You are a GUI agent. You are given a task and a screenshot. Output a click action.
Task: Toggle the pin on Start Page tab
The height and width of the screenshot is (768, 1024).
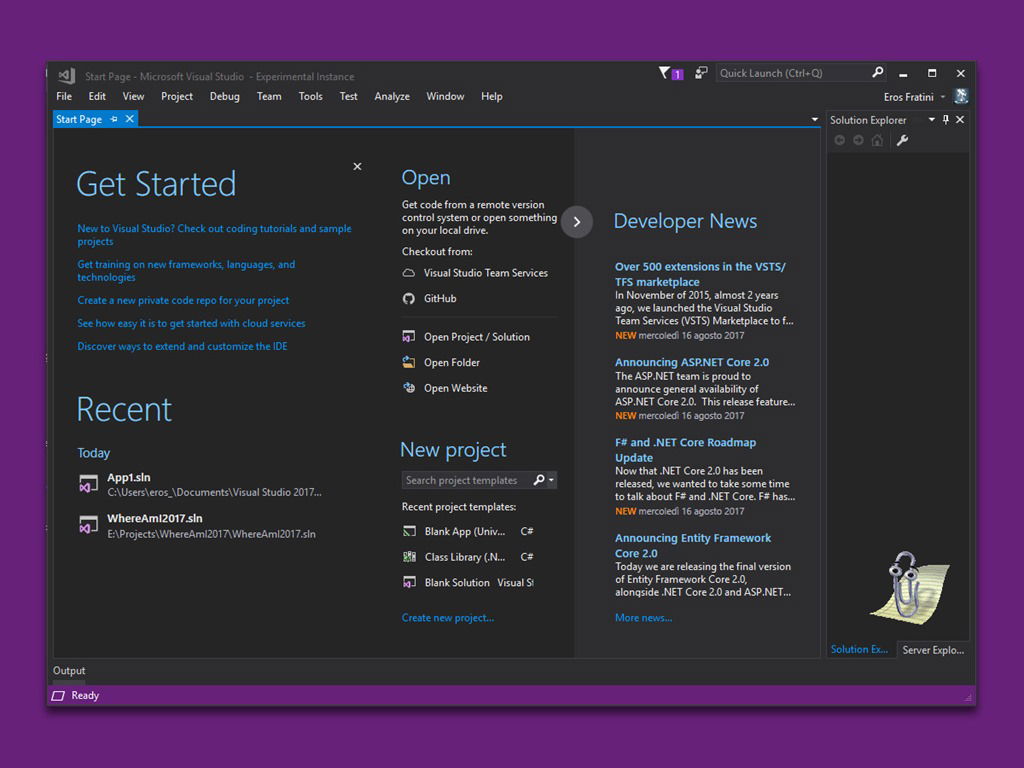(114, 119)
